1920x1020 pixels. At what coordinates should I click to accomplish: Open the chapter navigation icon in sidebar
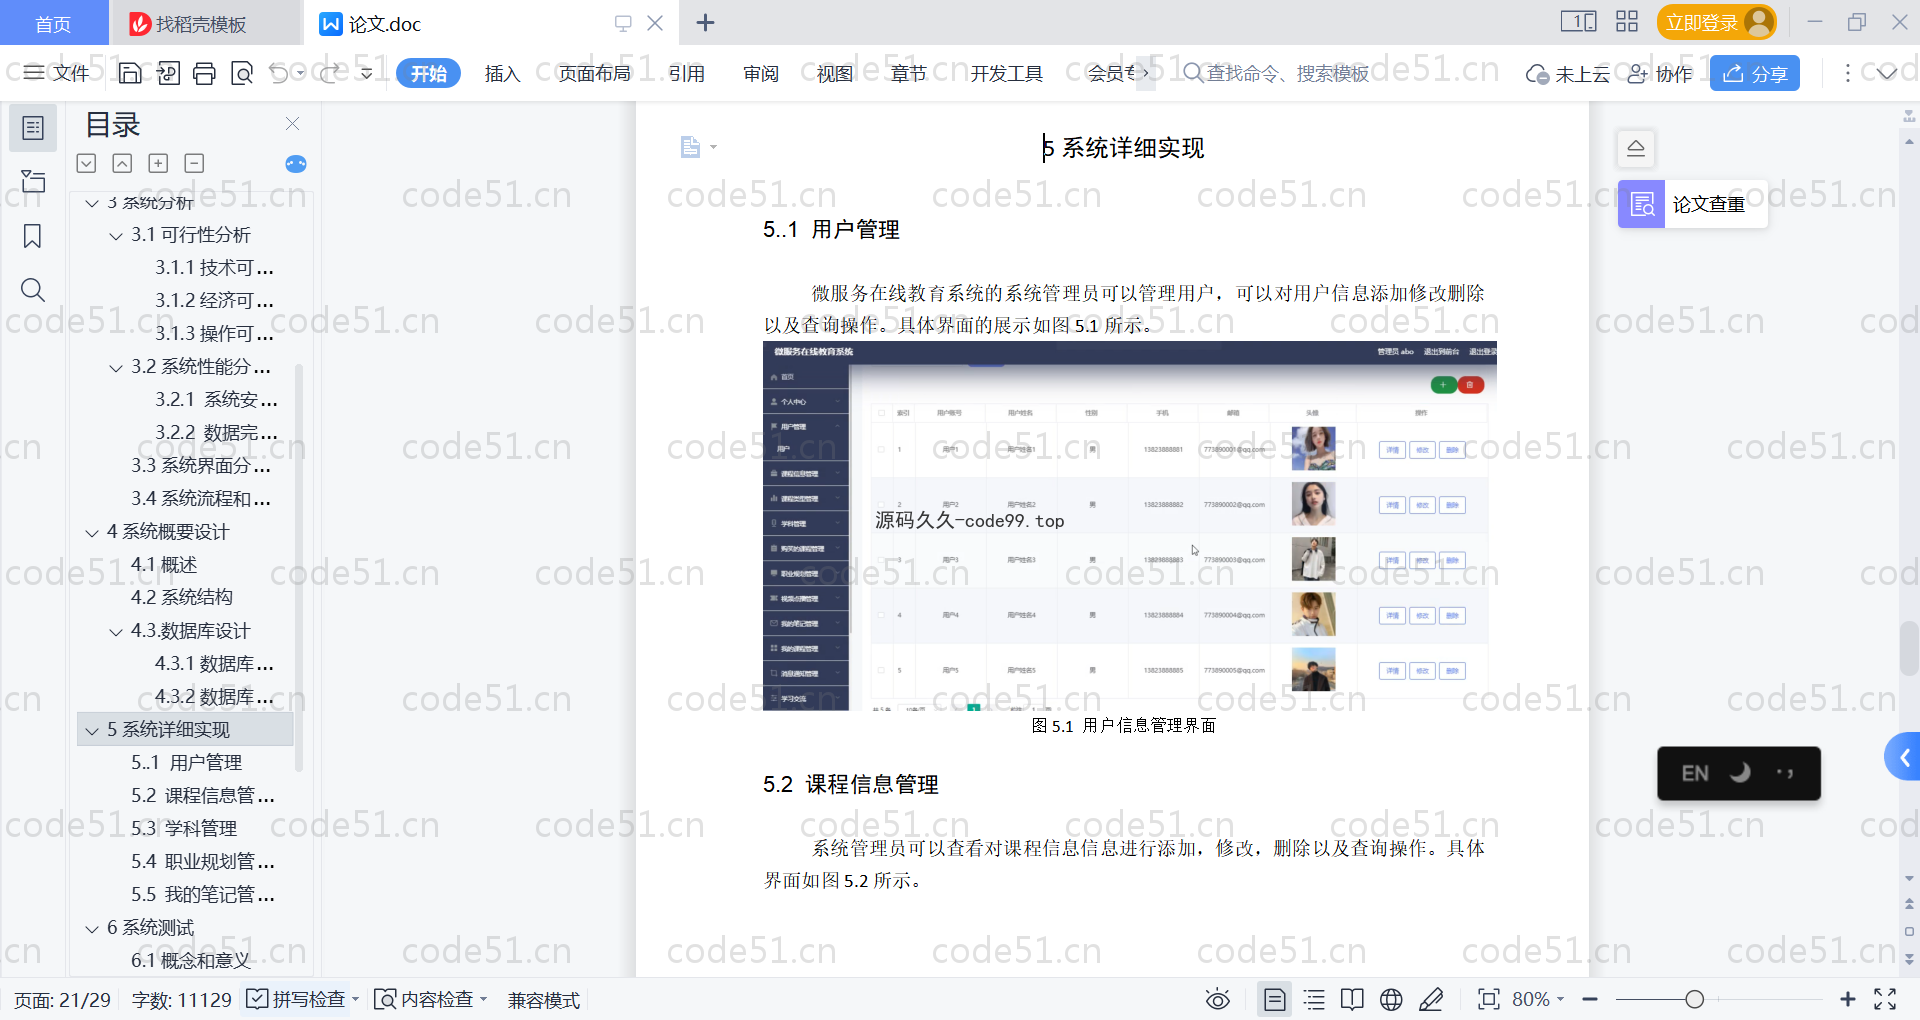33,181
